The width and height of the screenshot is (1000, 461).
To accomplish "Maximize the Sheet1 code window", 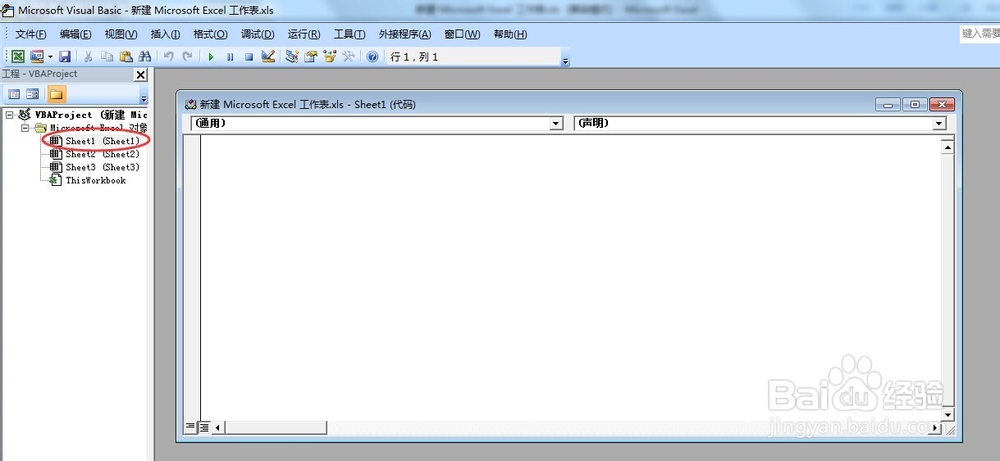I will click(915, 105).
